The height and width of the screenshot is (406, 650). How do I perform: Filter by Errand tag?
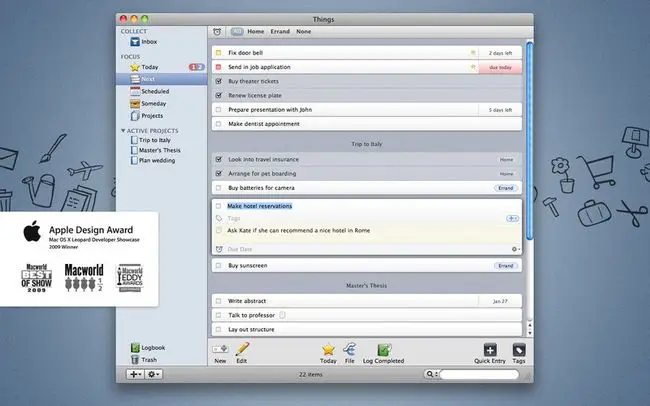tap(280, 32)
